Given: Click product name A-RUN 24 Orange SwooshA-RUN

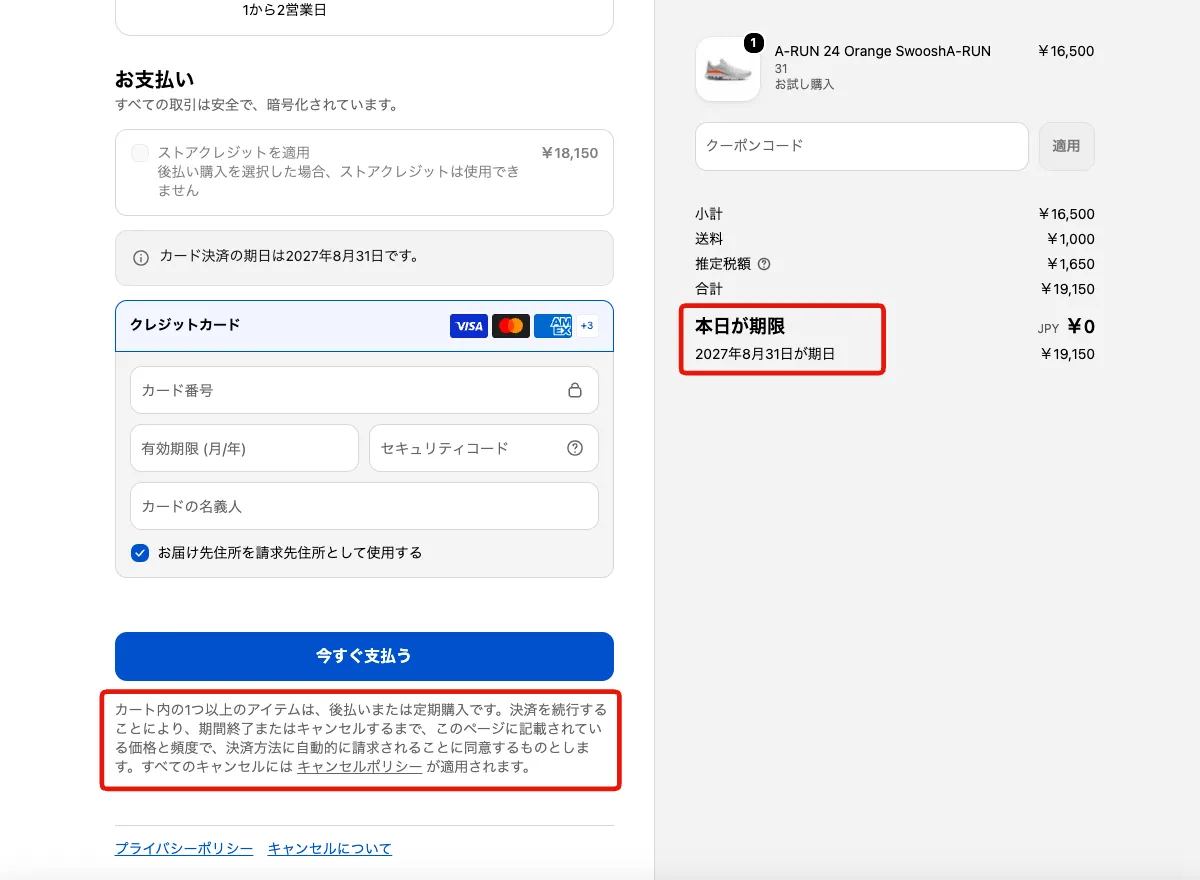Looking at the screenshot, I should 883,51.
